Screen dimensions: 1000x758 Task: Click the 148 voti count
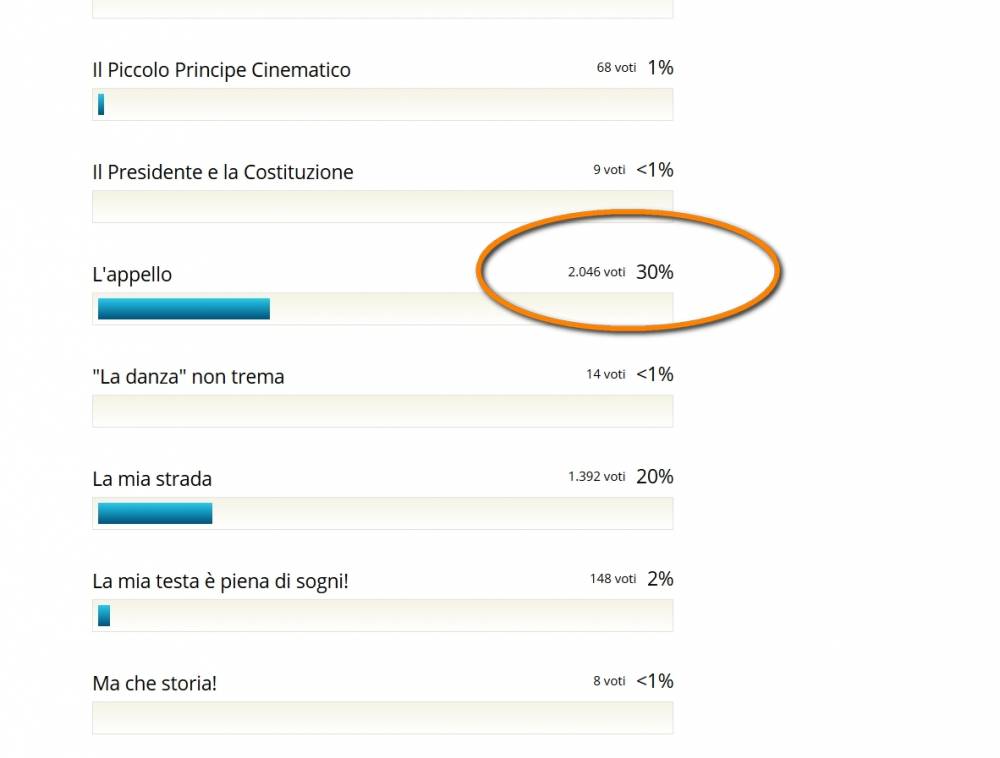[x=613, y=579]
